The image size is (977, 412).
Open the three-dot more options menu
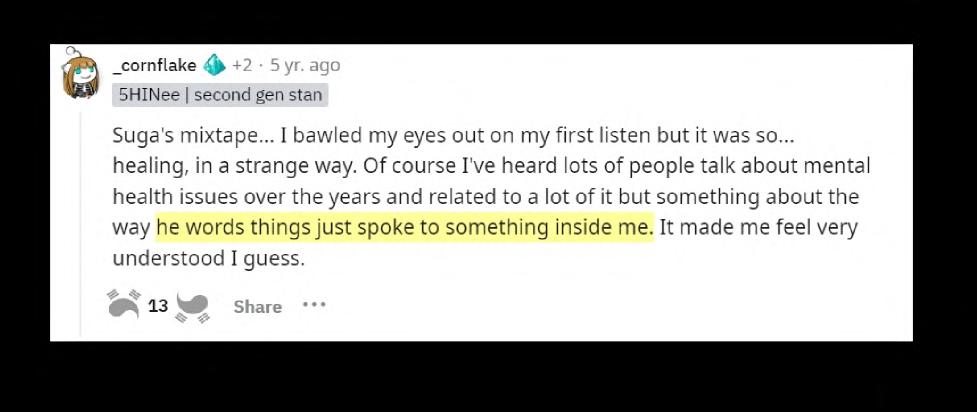[x=314, y=305]
